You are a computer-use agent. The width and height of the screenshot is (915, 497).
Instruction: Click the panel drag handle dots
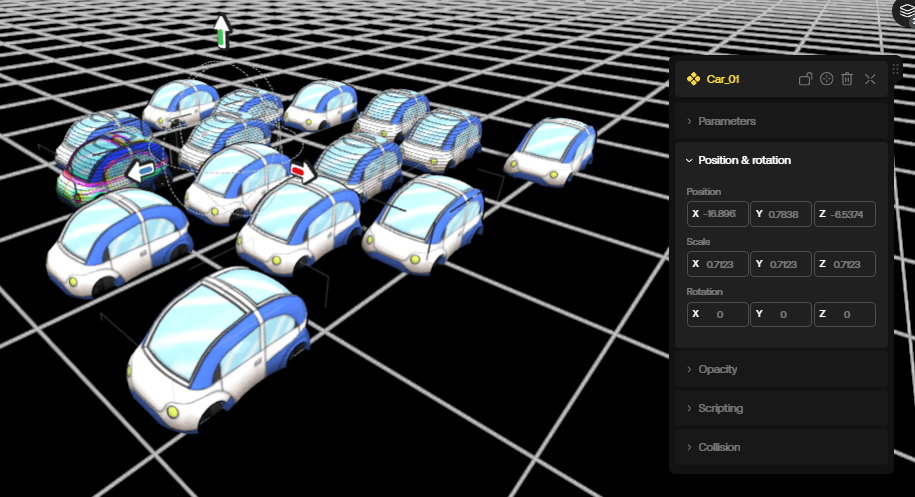[896, 69]
